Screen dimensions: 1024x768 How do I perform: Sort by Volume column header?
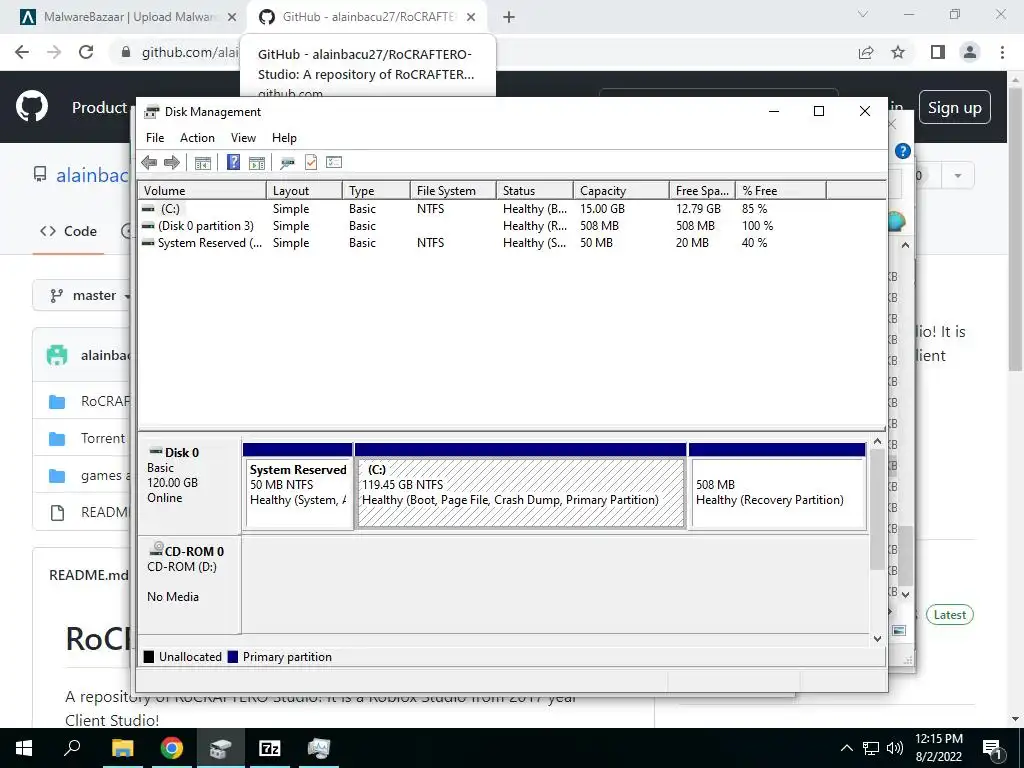click(202, 191)
